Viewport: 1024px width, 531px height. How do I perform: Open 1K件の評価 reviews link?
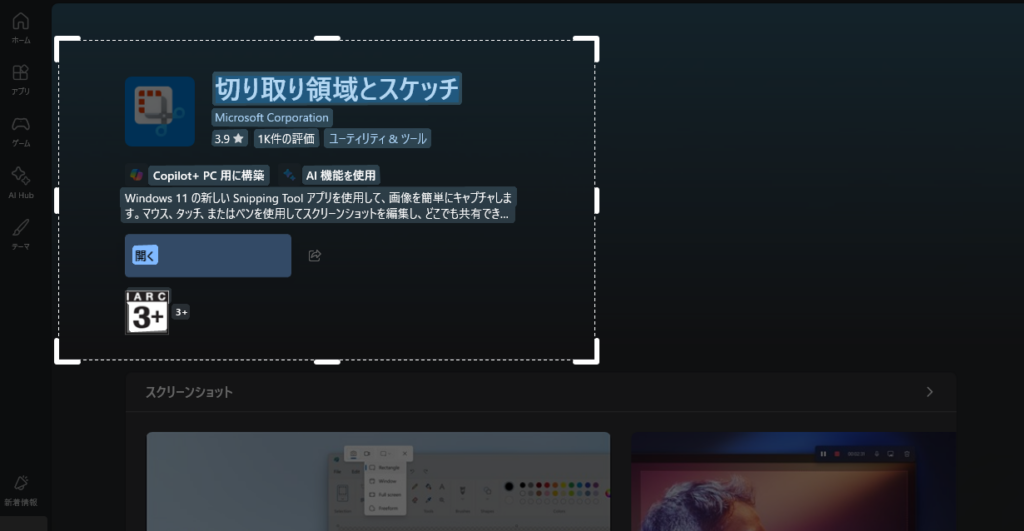point(286,138)
